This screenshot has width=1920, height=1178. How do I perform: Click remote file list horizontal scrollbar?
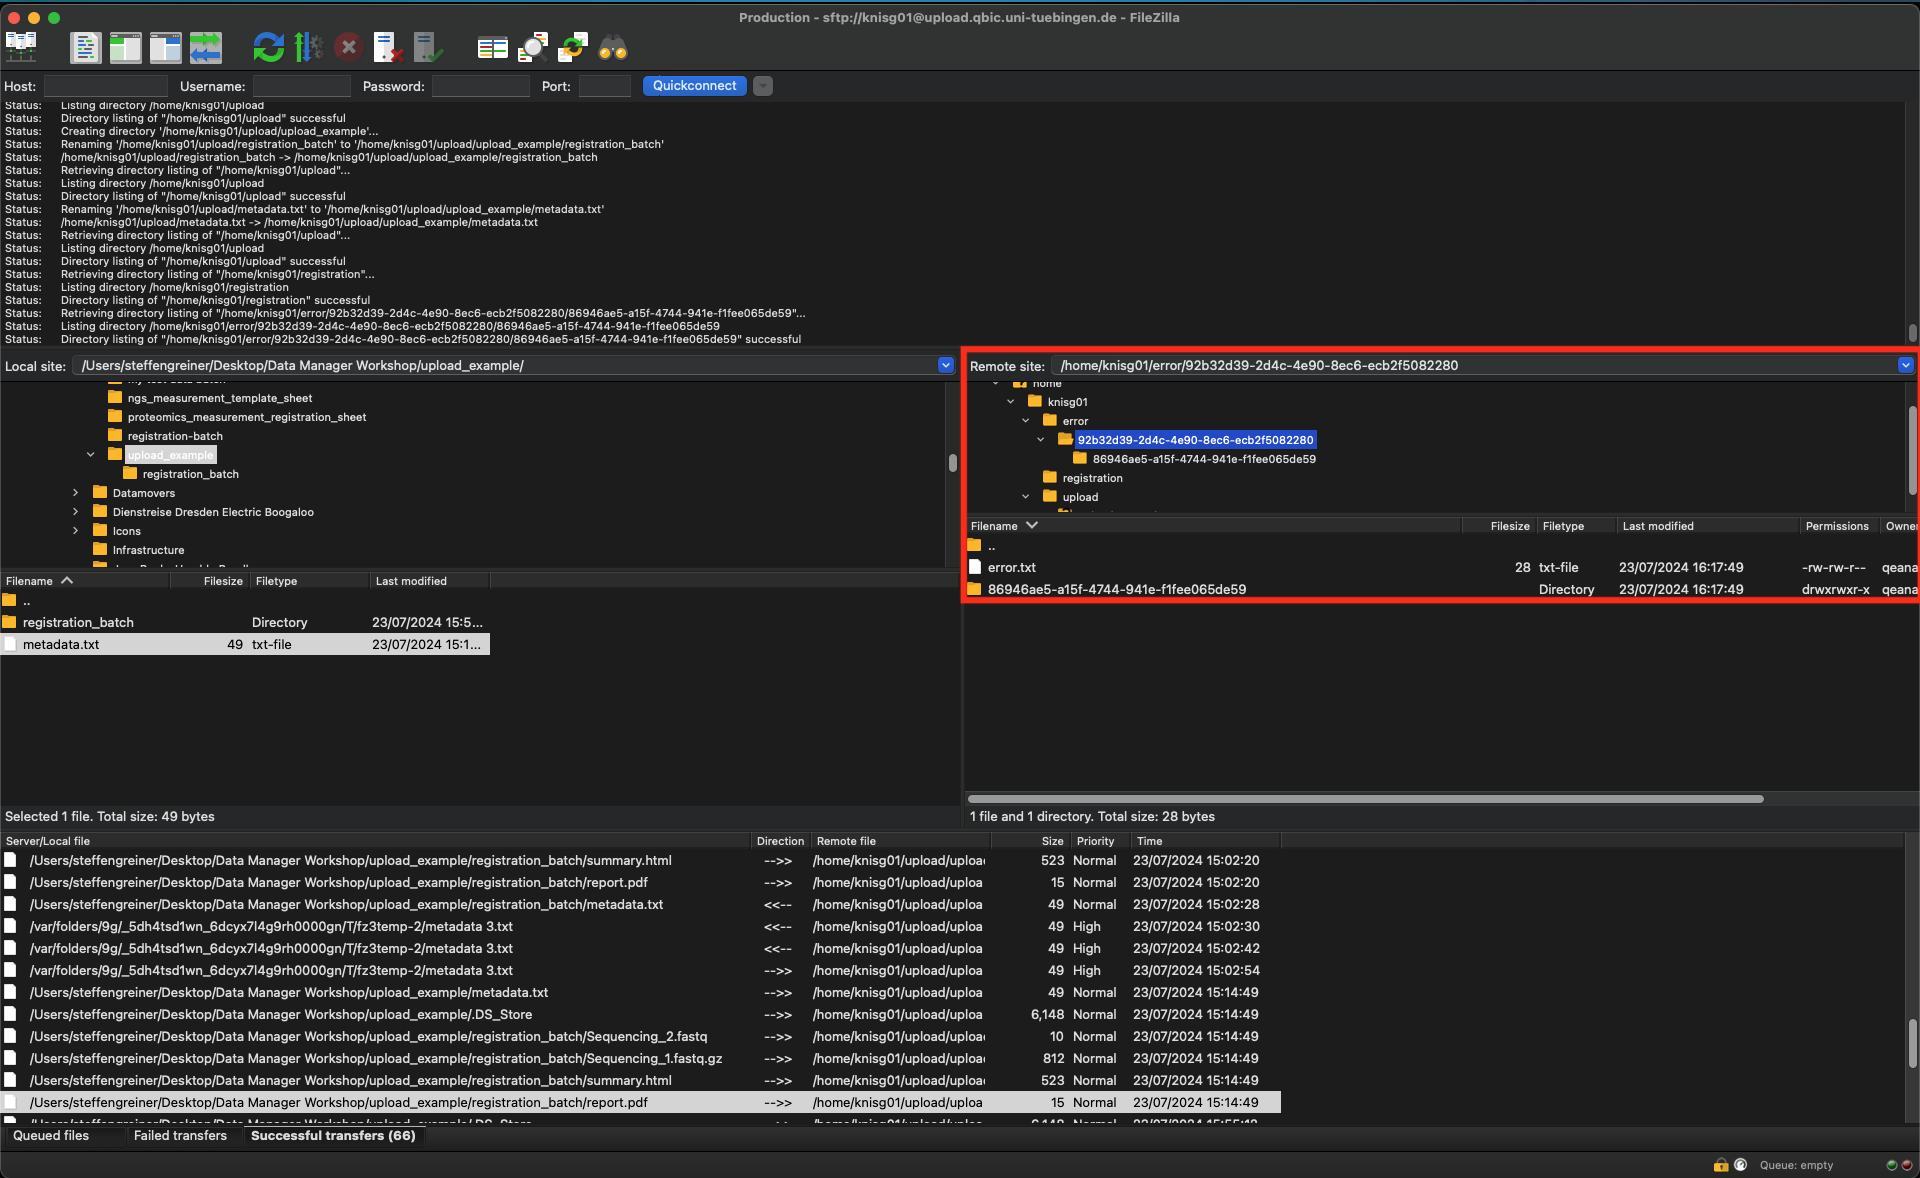point(1365,799)
